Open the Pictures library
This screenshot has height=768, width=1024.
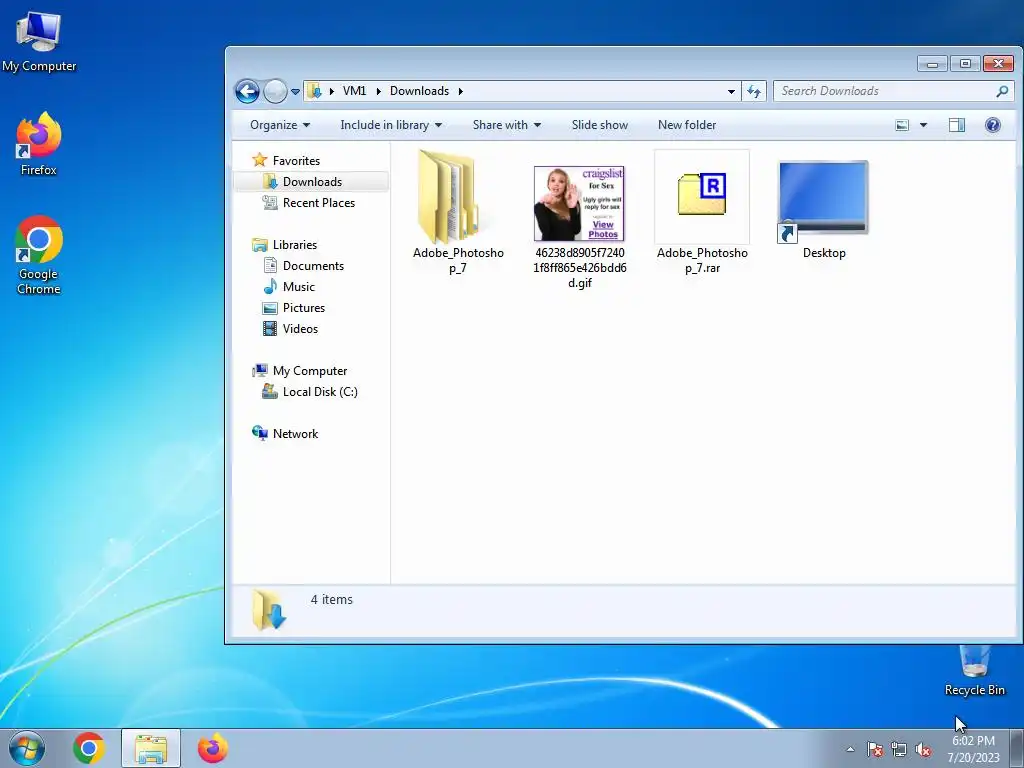[x=304, y=308]
